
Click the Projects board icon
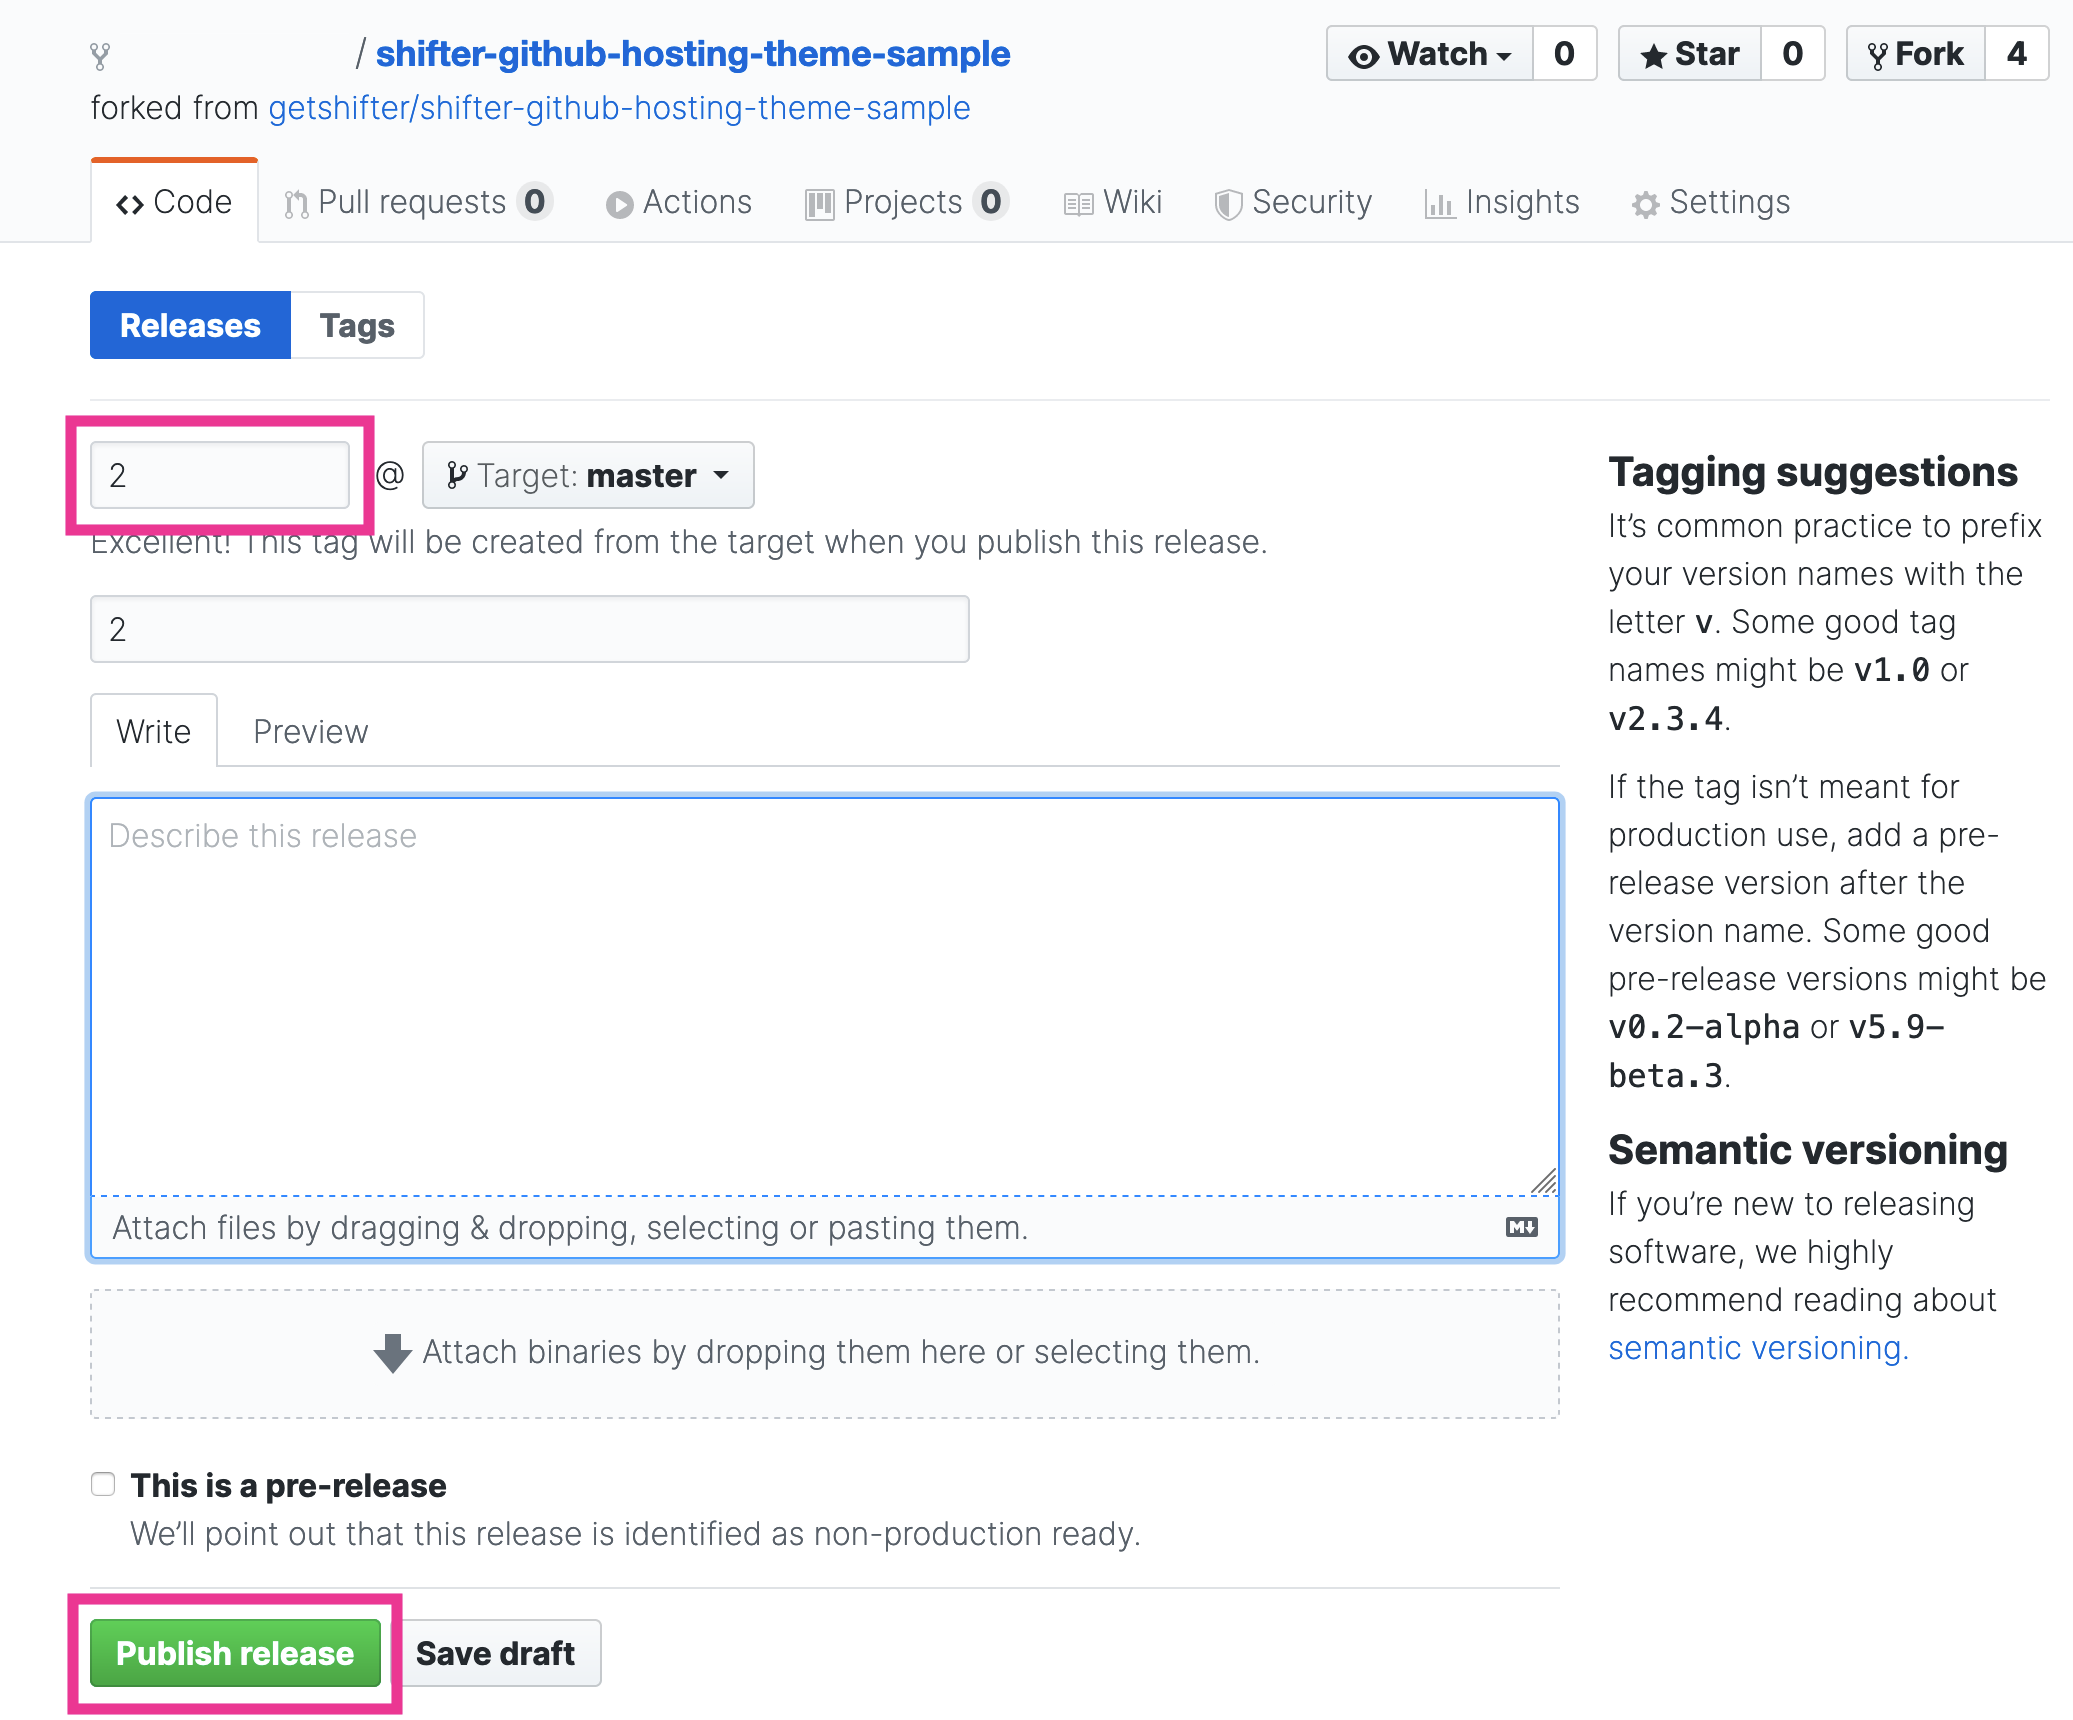(x=819, y=204)
